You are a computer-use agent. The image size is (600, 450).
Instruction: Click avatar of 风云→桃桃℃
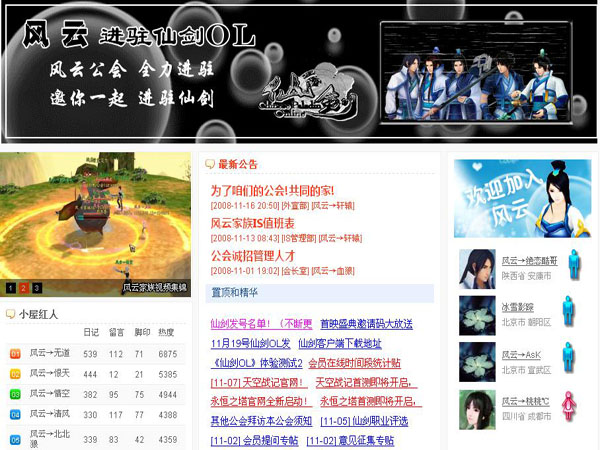[477, 410]
